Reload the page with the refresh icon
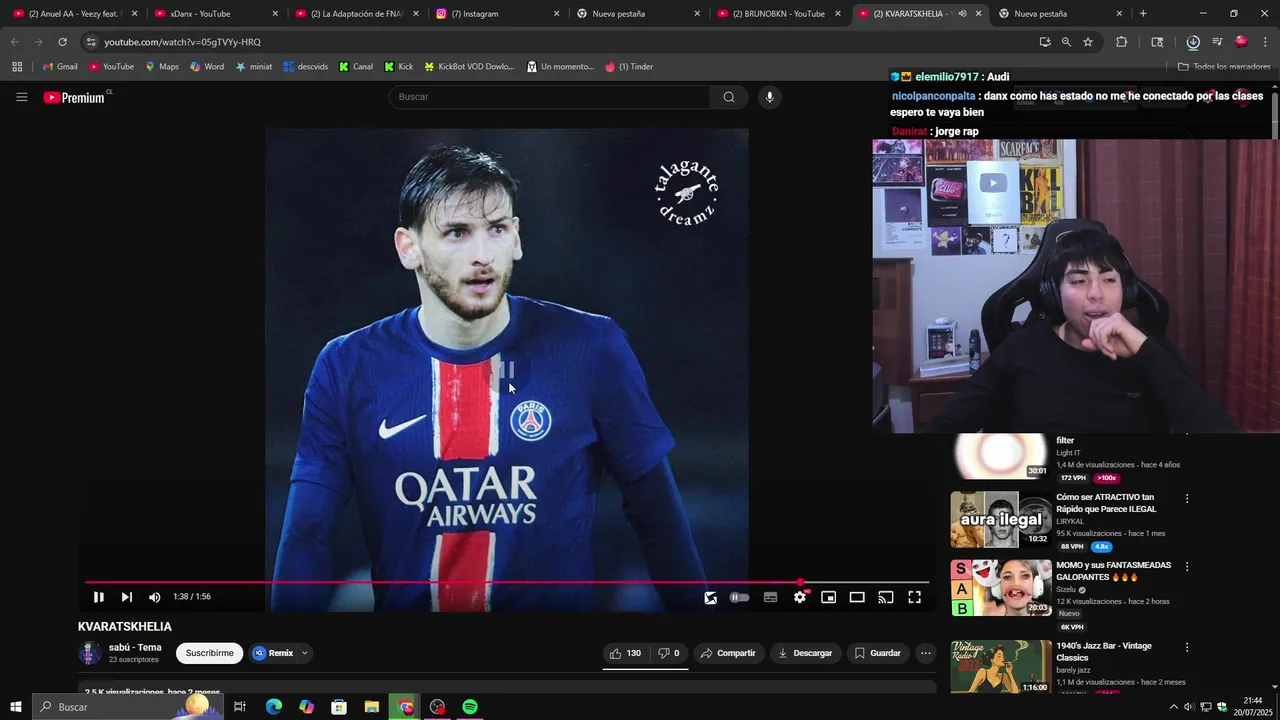Viewport: 1280px width, 720px height. point(62,42)
